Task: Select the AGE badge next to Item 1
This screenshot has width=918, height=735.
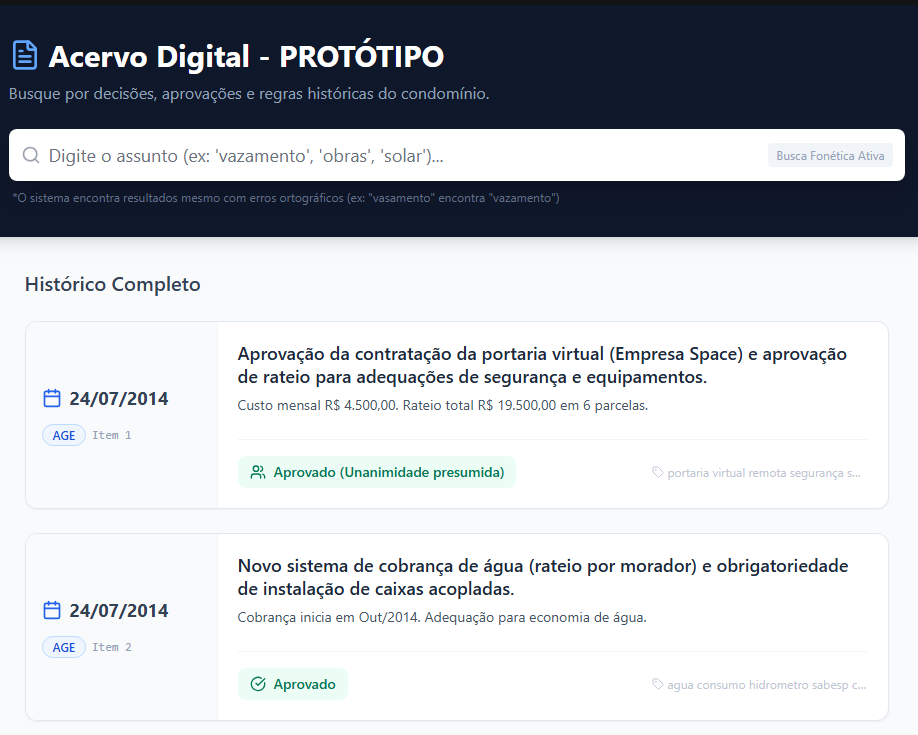Action: (64, 435)
